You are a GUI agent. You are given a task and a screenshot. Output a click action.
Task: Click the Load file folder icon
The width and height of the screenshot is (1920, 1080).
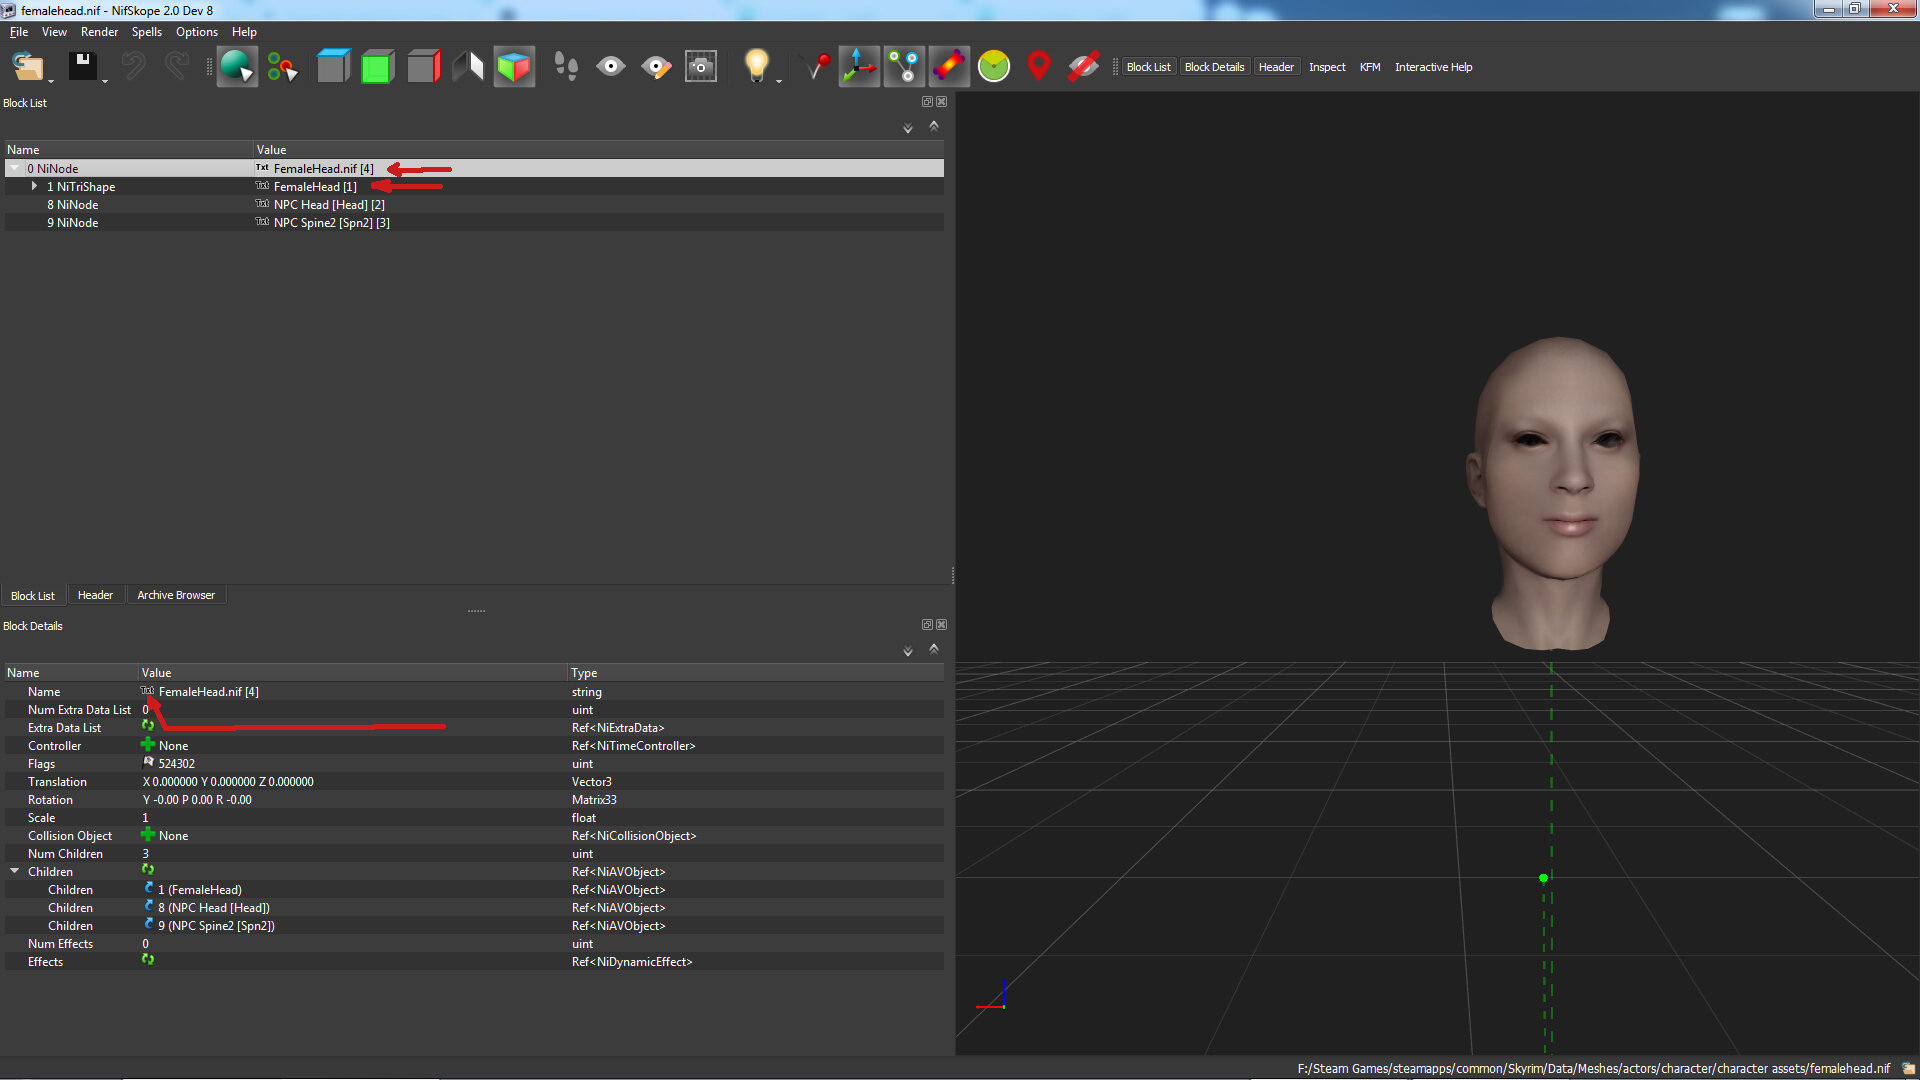click(x=27, y=67)
